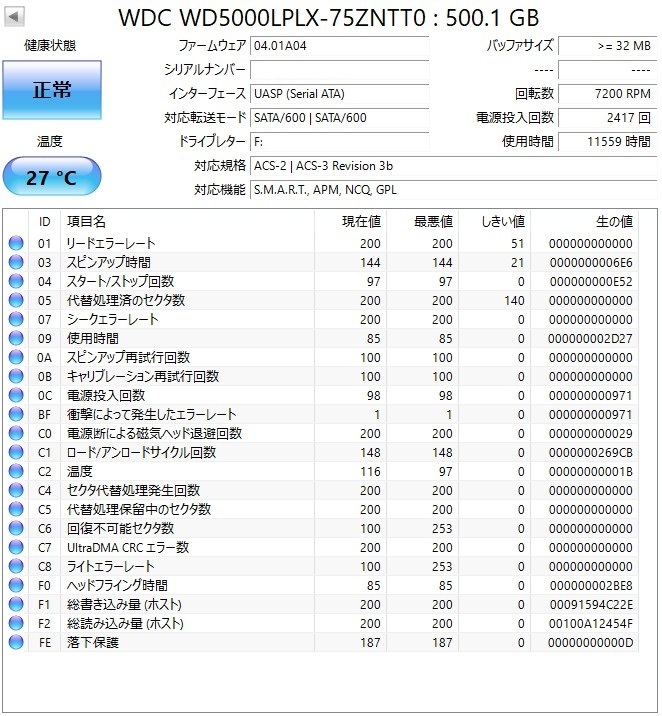Select the リードエラーレート row name

pyautogui.click(x=111, y=243)
